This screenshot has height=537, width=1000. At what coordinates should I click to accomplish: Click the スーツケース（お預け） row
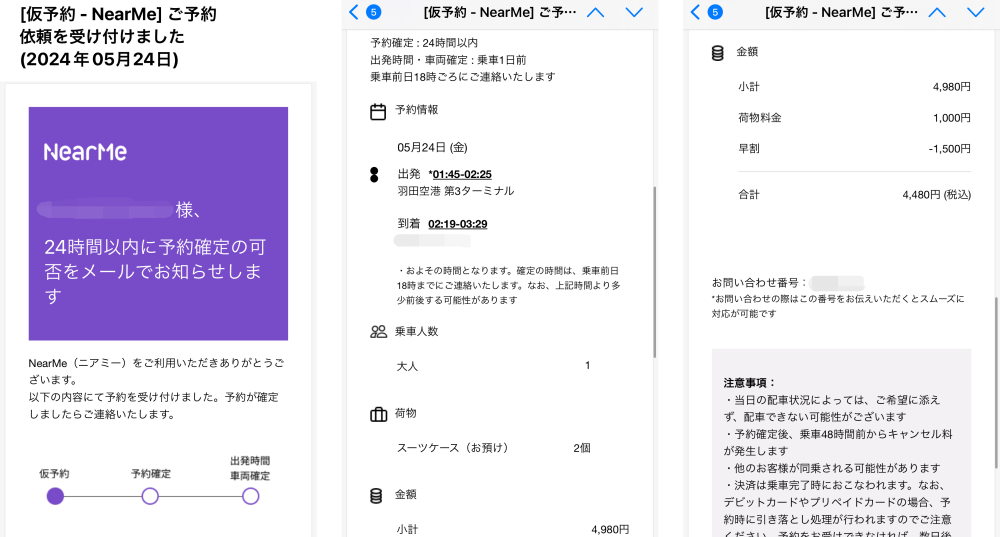pyautogui.click(x=453, y=448)
